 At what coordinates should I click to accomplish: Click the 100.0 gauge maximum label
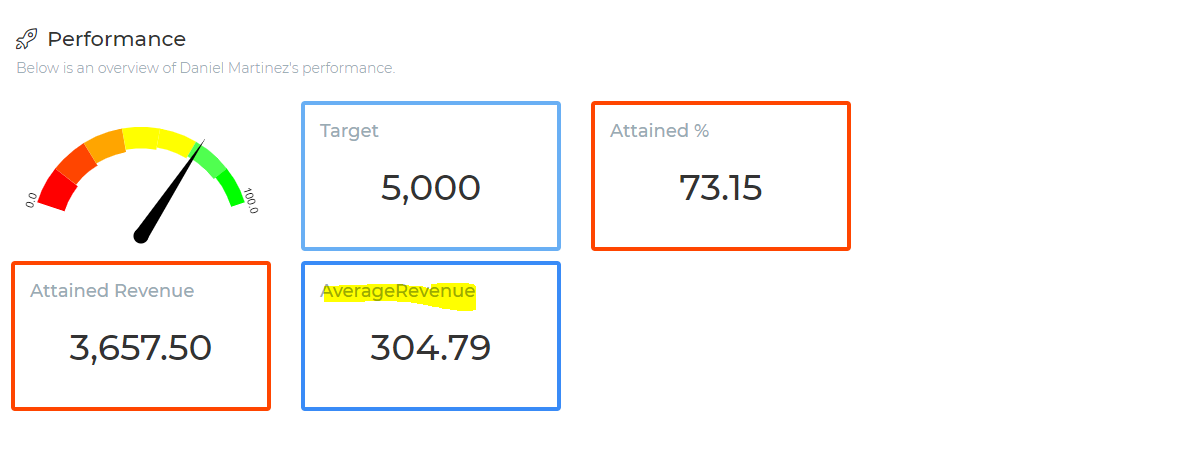(x=251, y=201)
